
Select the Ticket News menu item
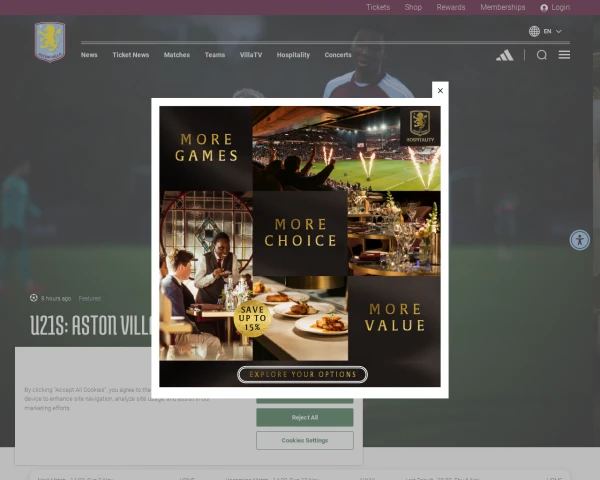(x=130, y=55)
